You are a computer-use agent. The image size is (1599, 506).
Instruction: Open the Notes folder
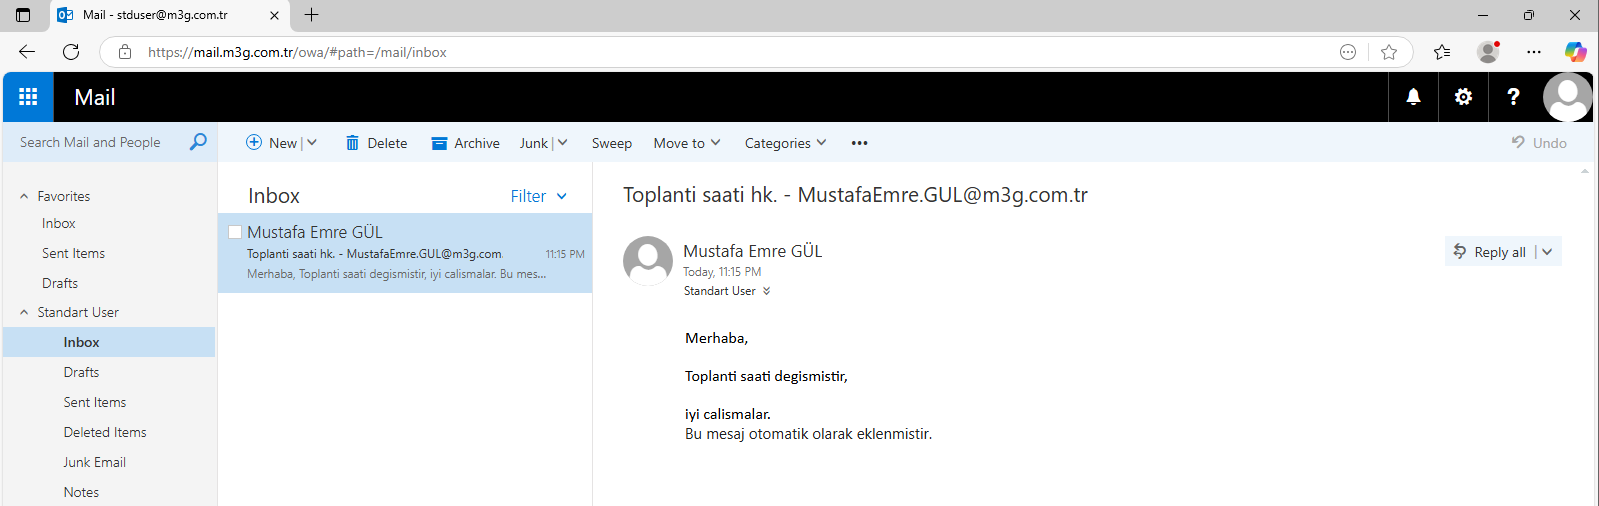[x=81, y=492]
